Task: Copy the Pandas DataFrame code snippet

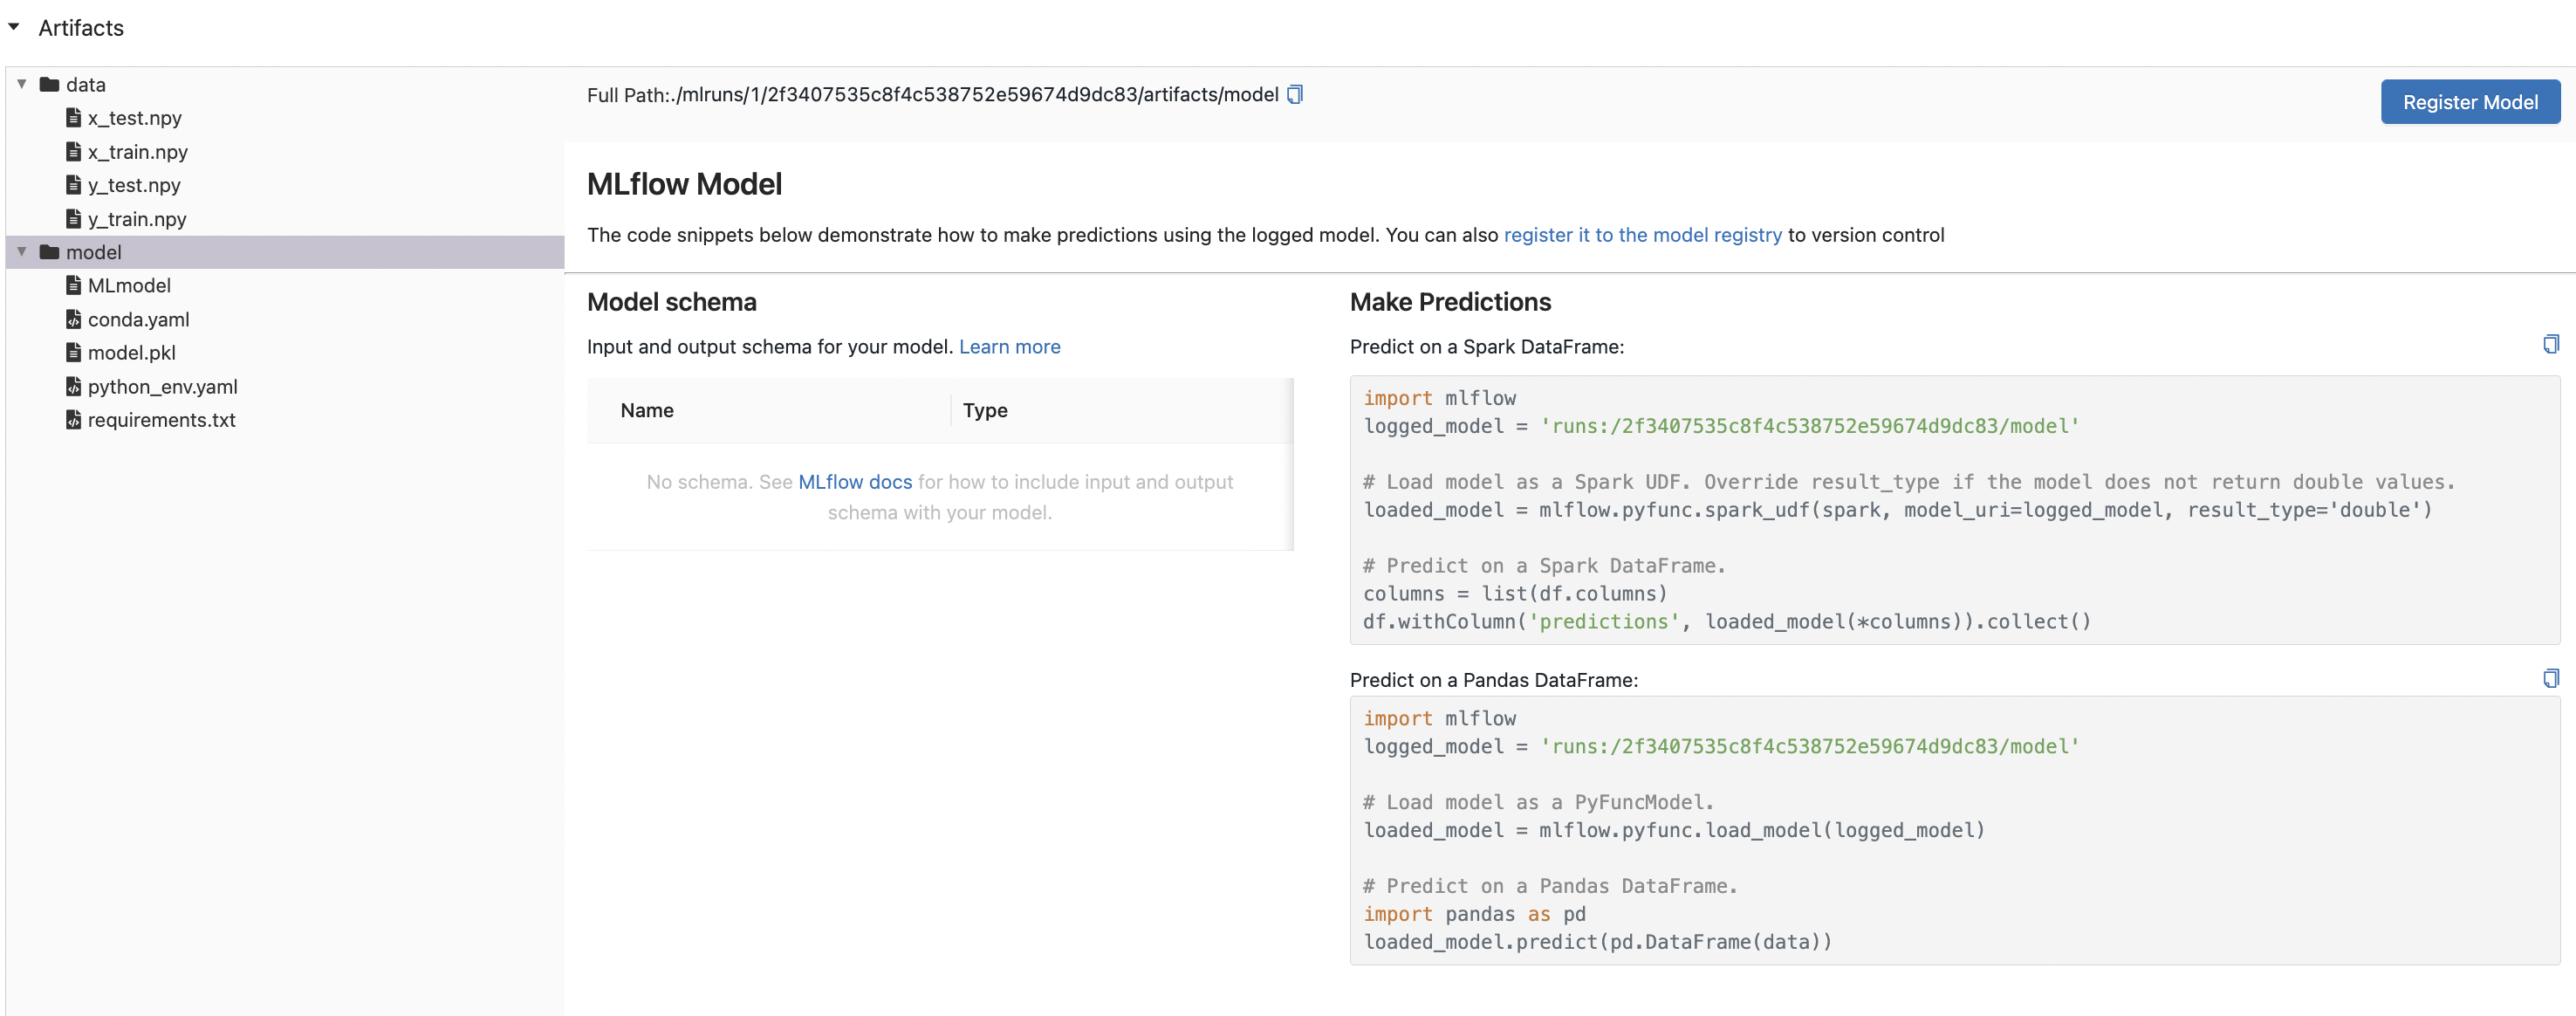Action: (x=2552, y=678)
